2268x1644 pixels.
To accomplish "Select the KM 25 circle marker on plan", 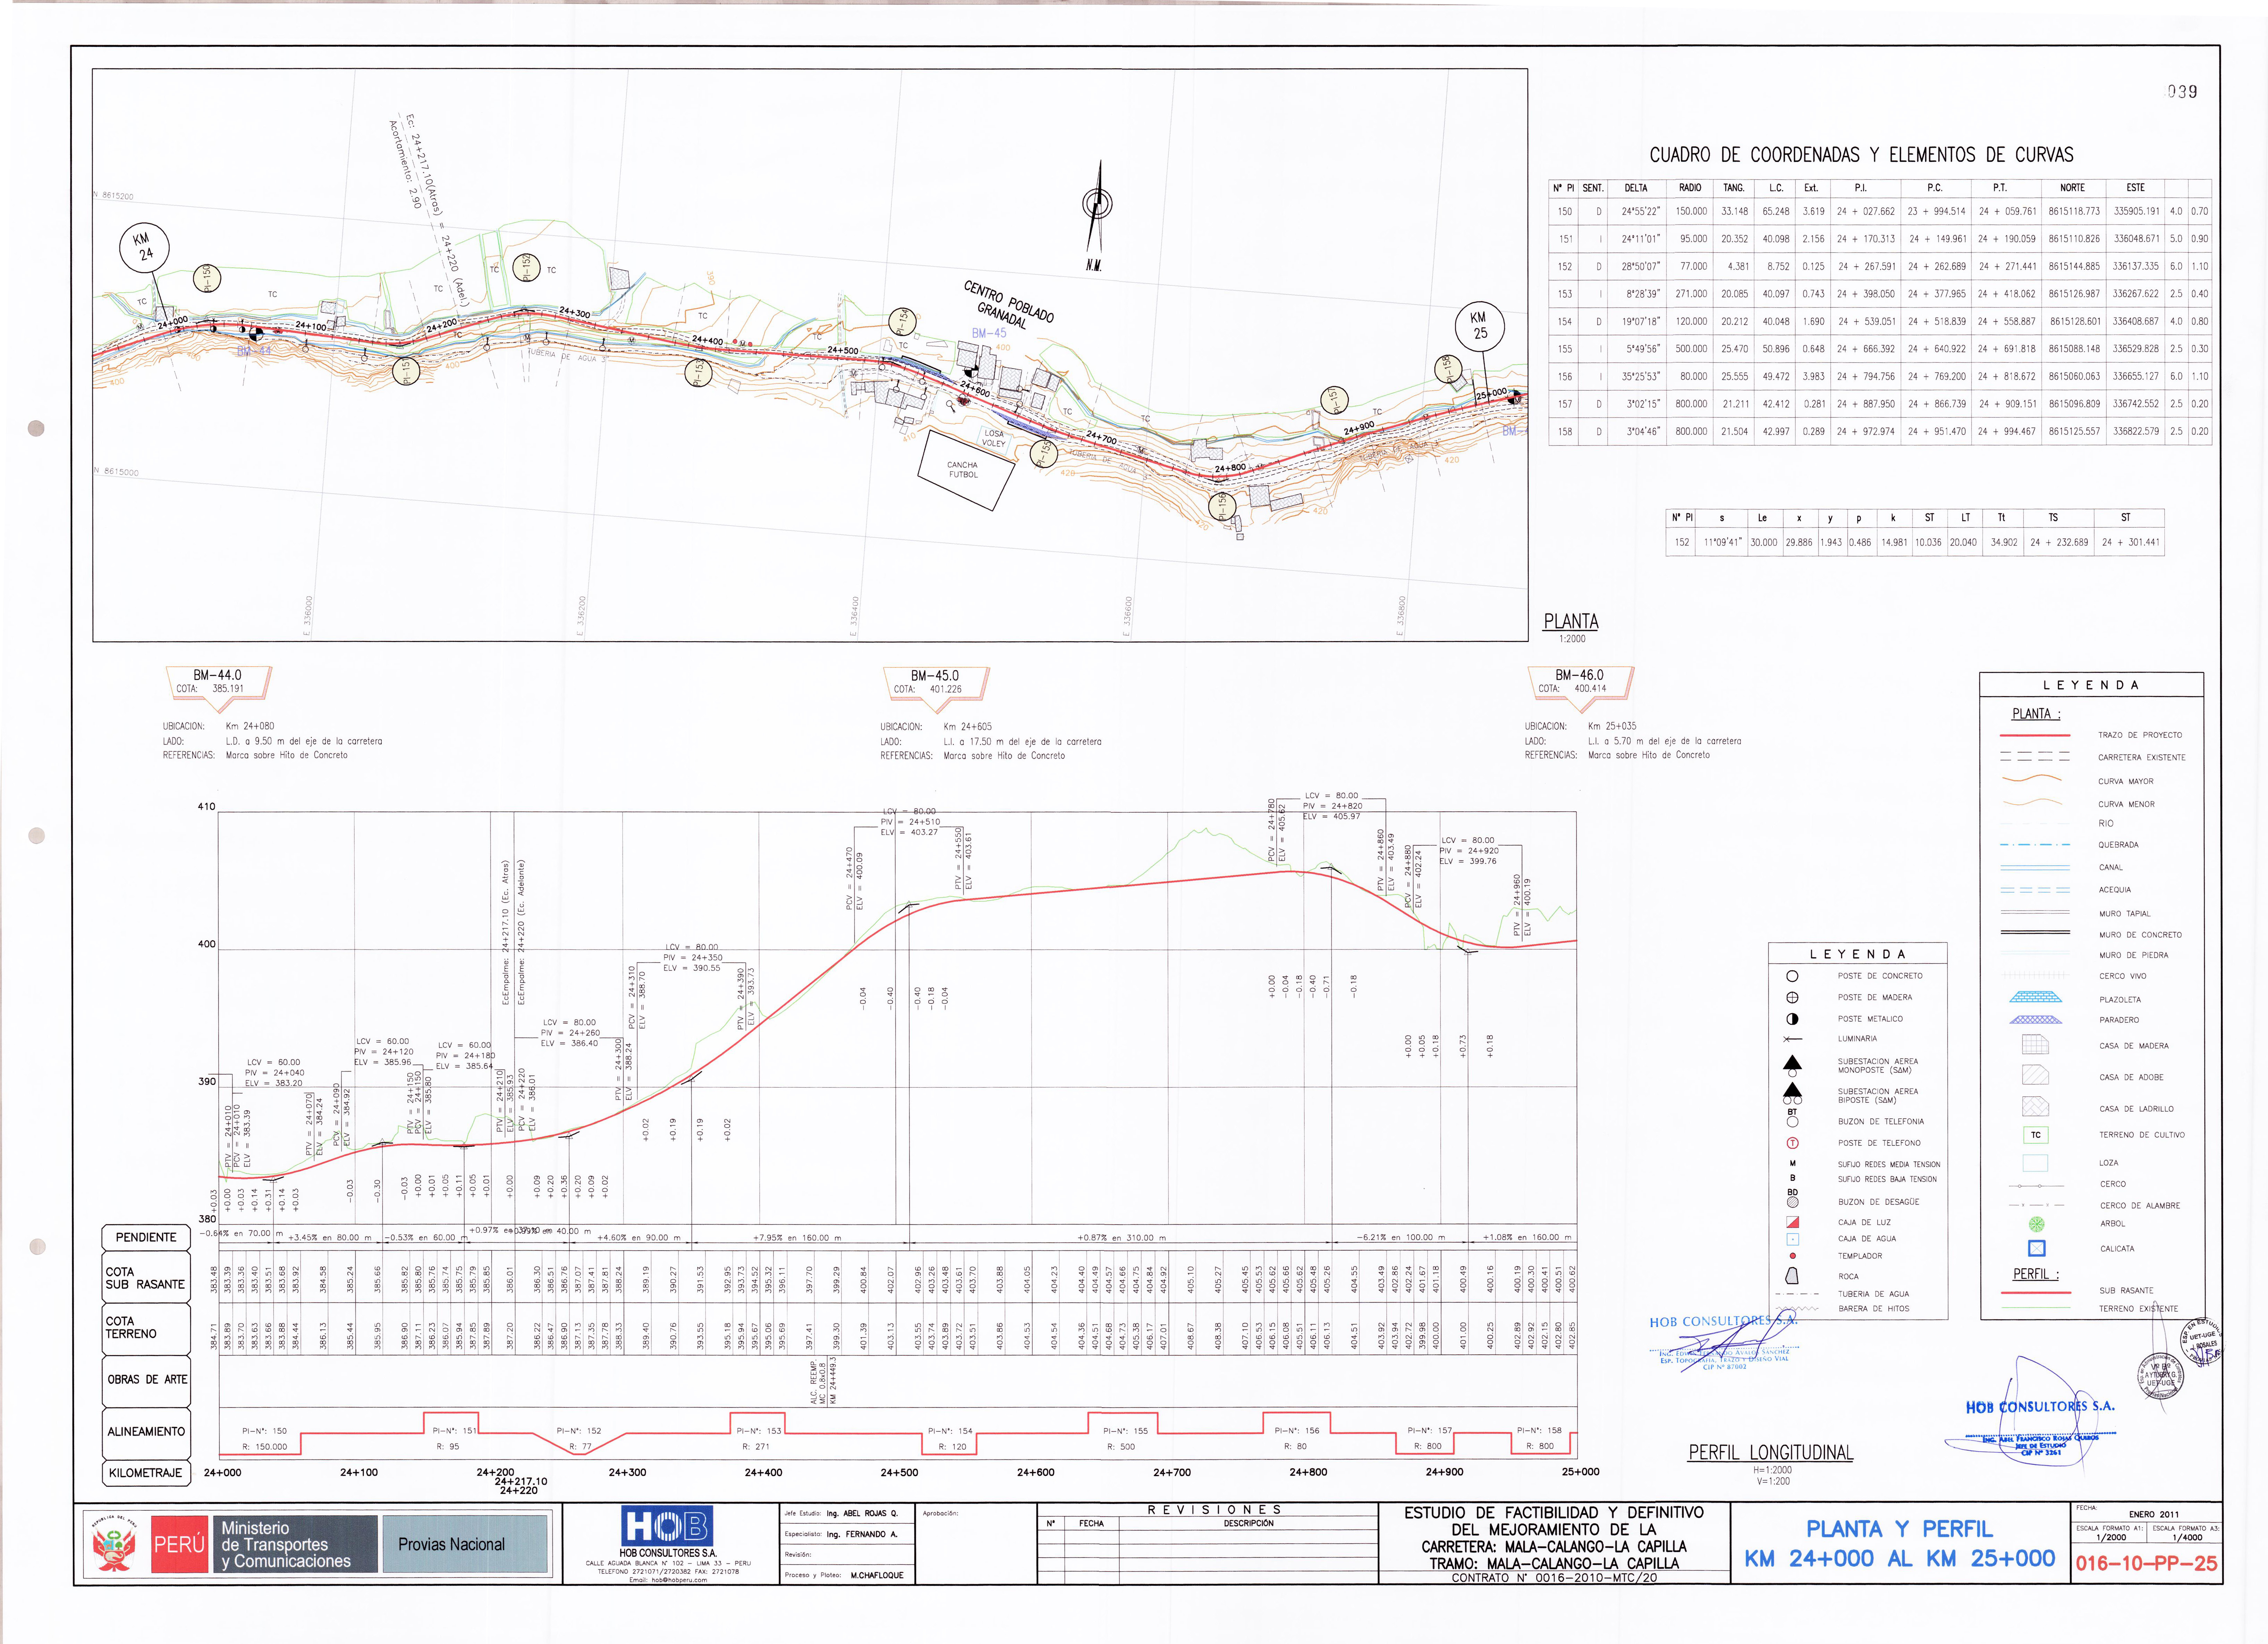I will click(x=1480, y=326).
